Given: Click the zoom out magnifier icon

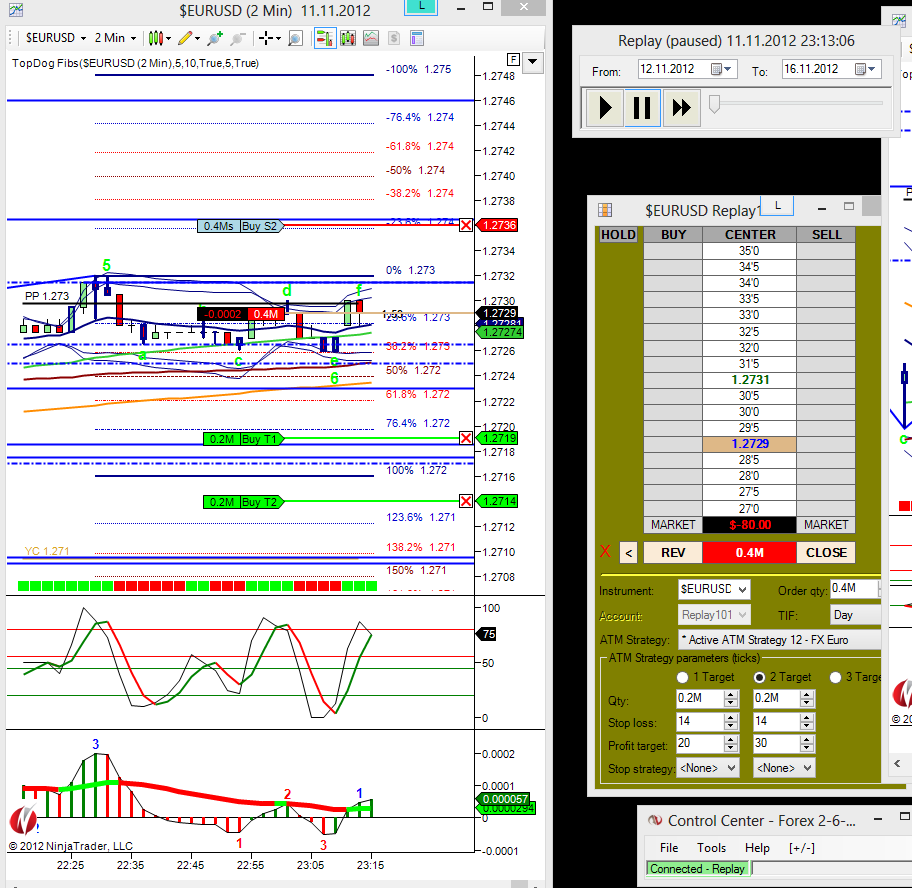Looking at the screenshot, I should pyautogui.click(x=237, y=38).
